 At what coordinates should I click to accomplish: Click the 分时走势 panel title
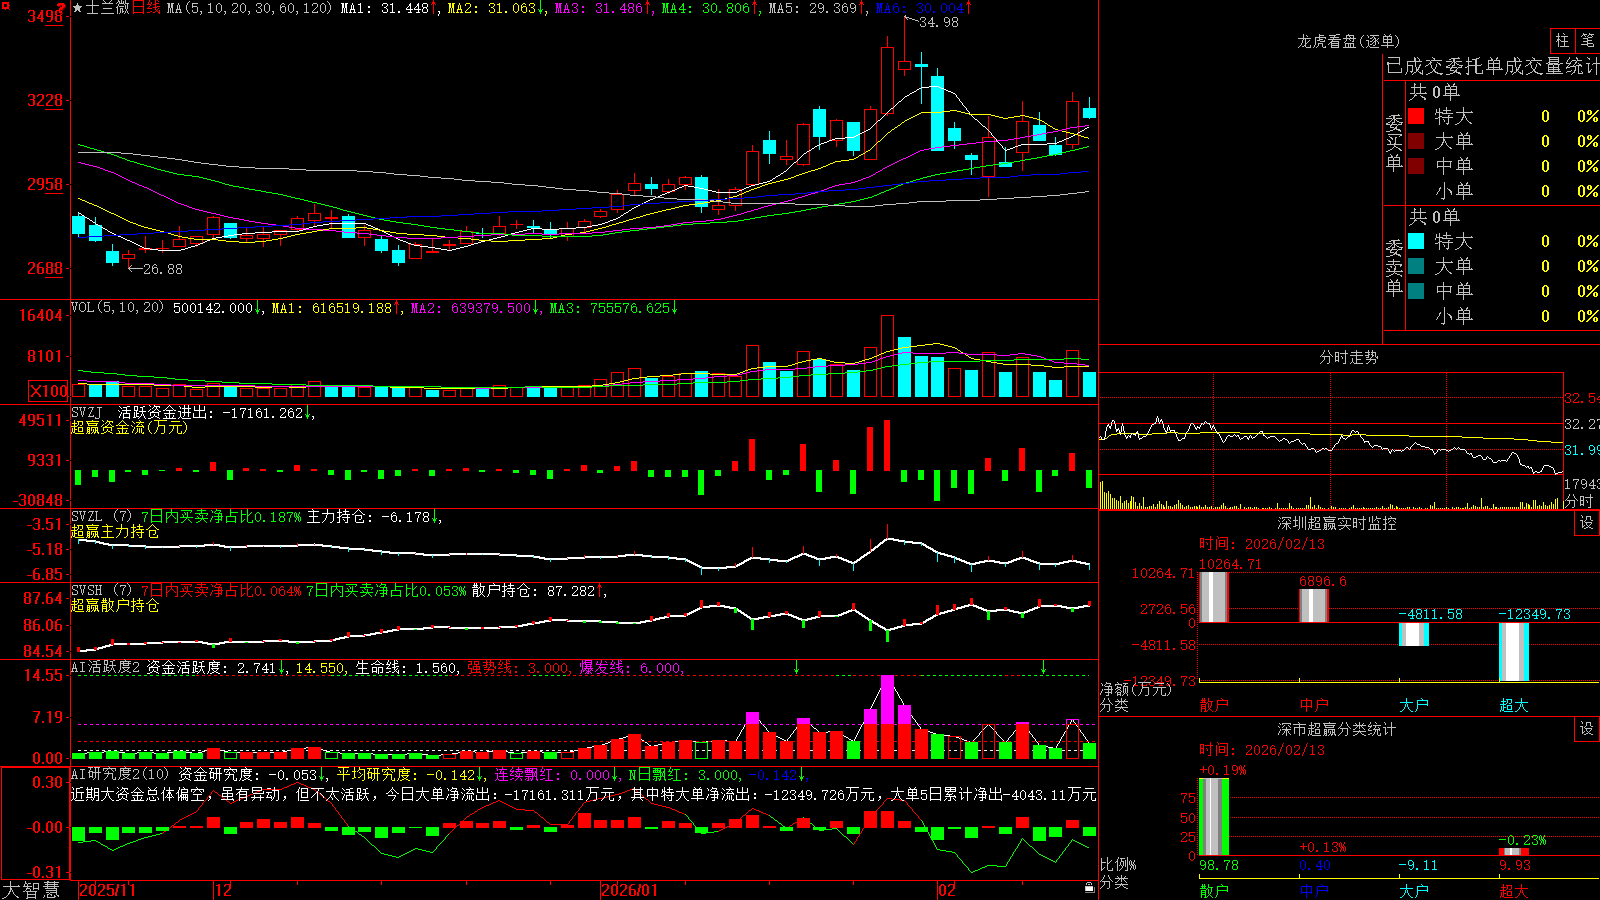[x=1348, y=357]
